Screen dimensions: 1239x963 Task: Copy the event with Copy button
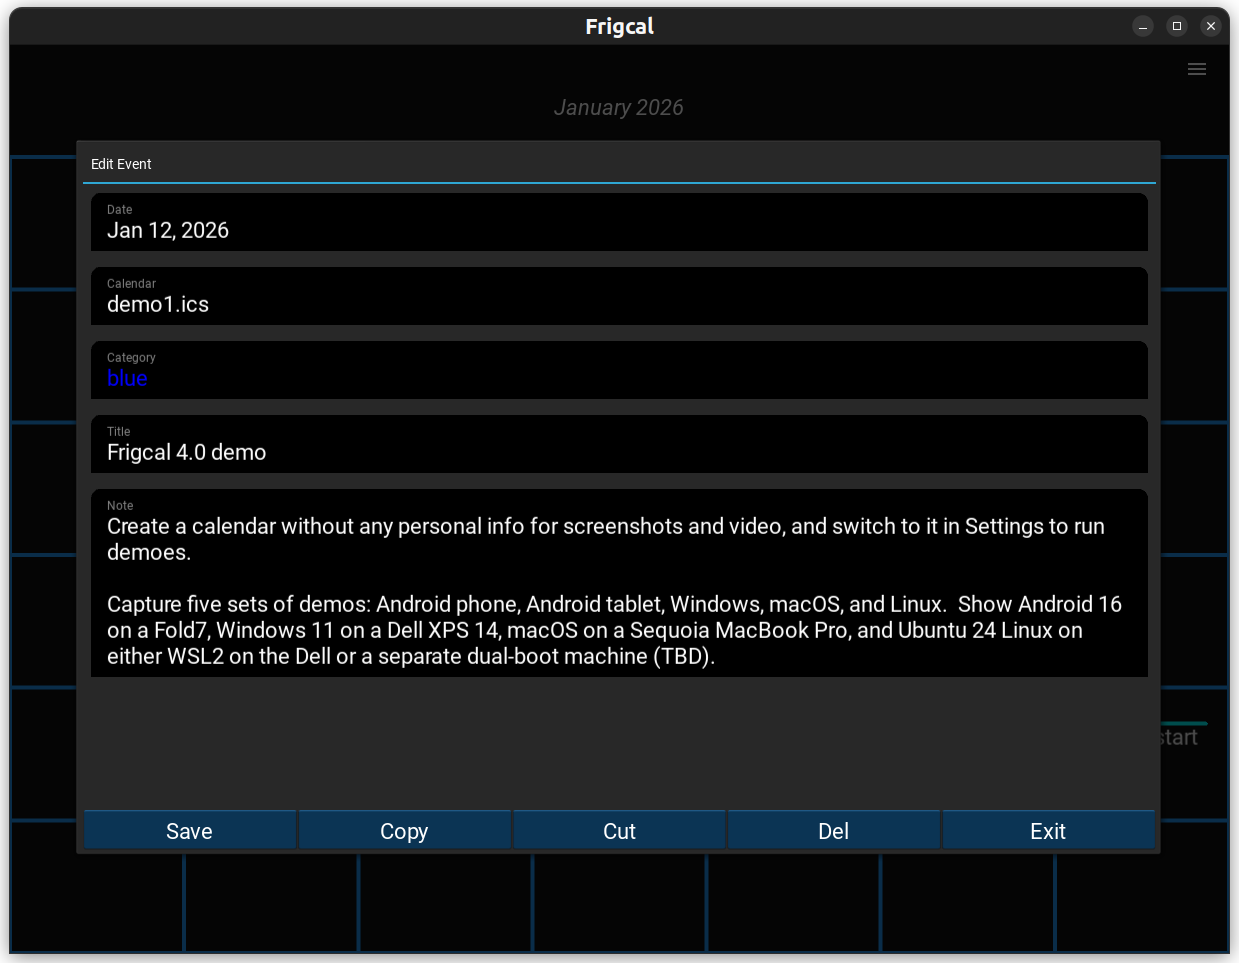click(404, 830)
